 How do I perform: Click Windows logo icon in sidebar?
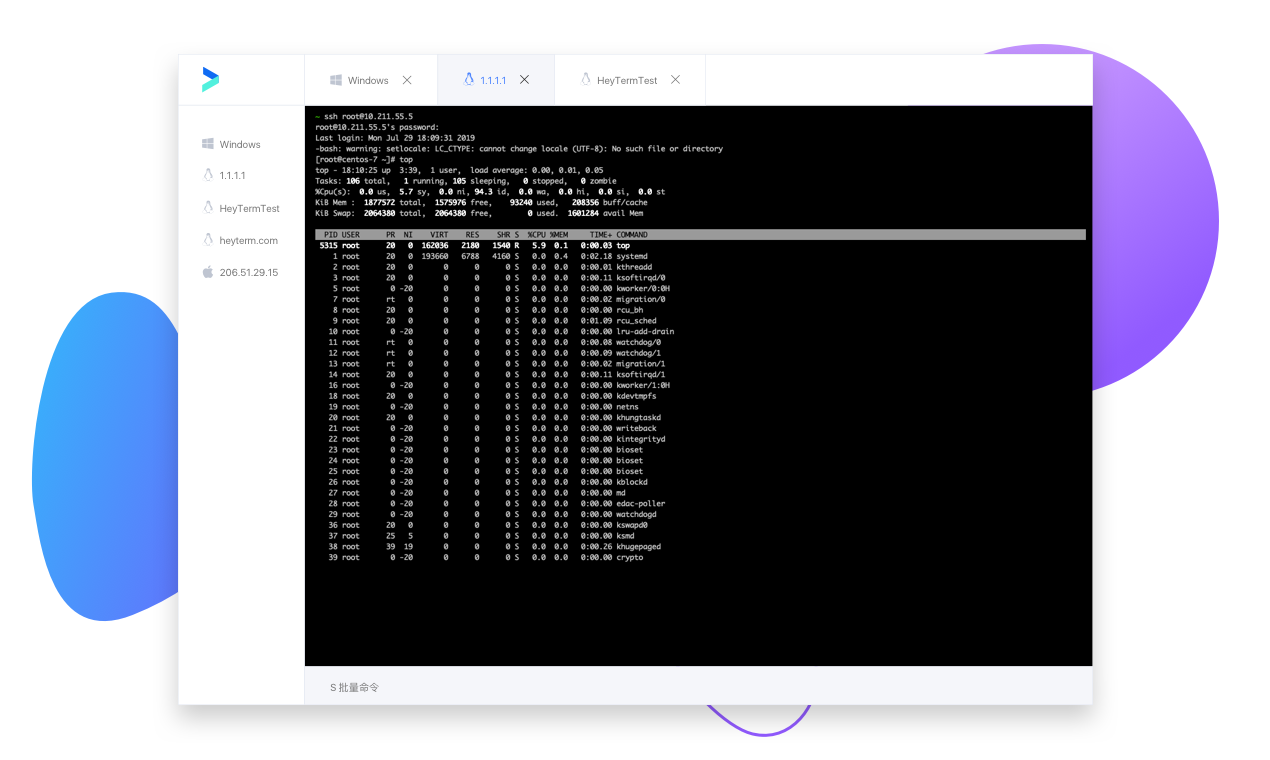click(208, 144)
